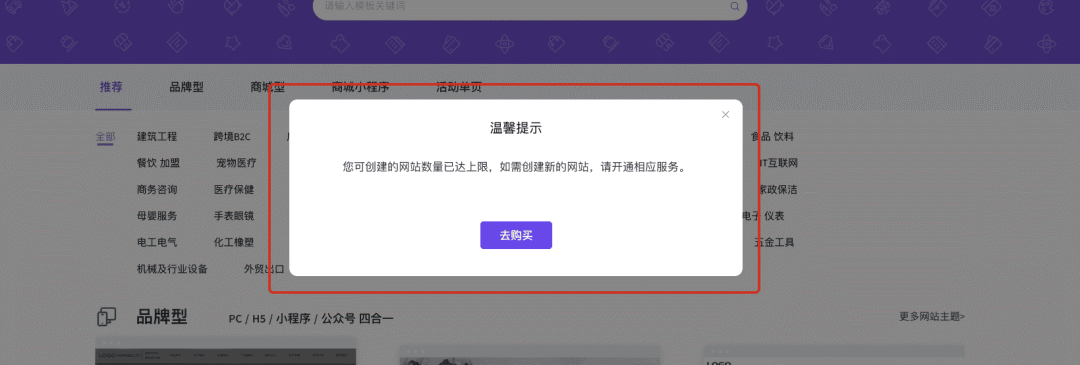This screenshot has width=1080, height=365.
Task: Click the 温馨提示 dialog title
Action: click(516, 127)
